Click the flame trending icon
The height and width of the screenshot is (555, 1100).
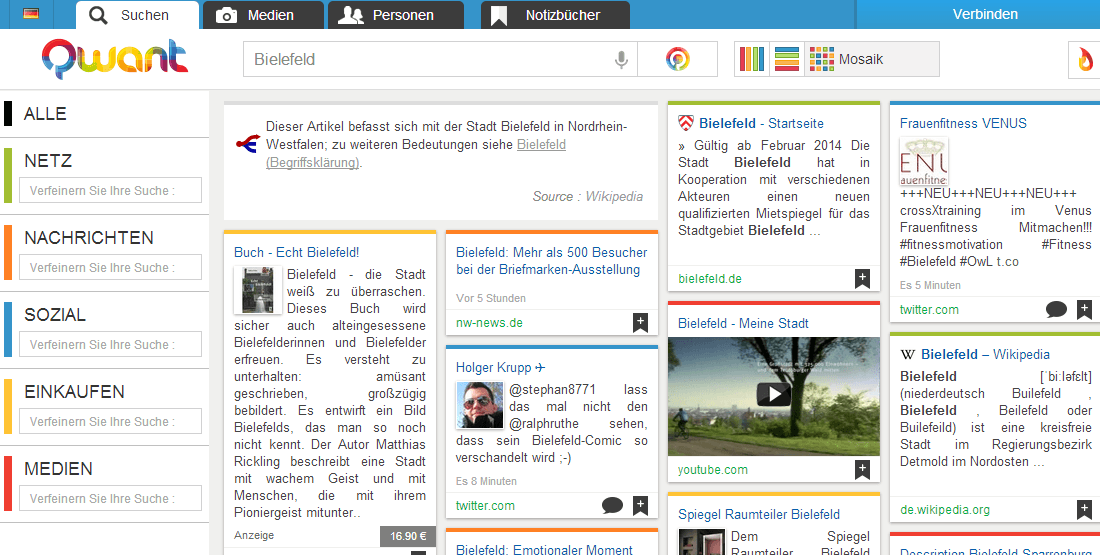pos(1086,60)
